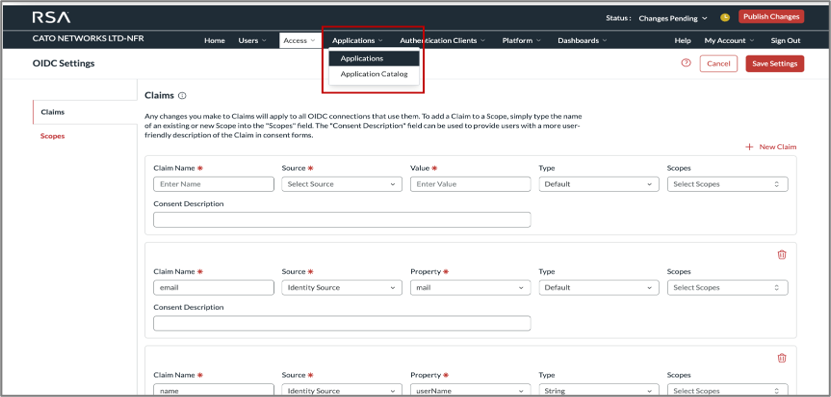
Task: Open name claim's Identity Source dropdown
Action: 342,390
